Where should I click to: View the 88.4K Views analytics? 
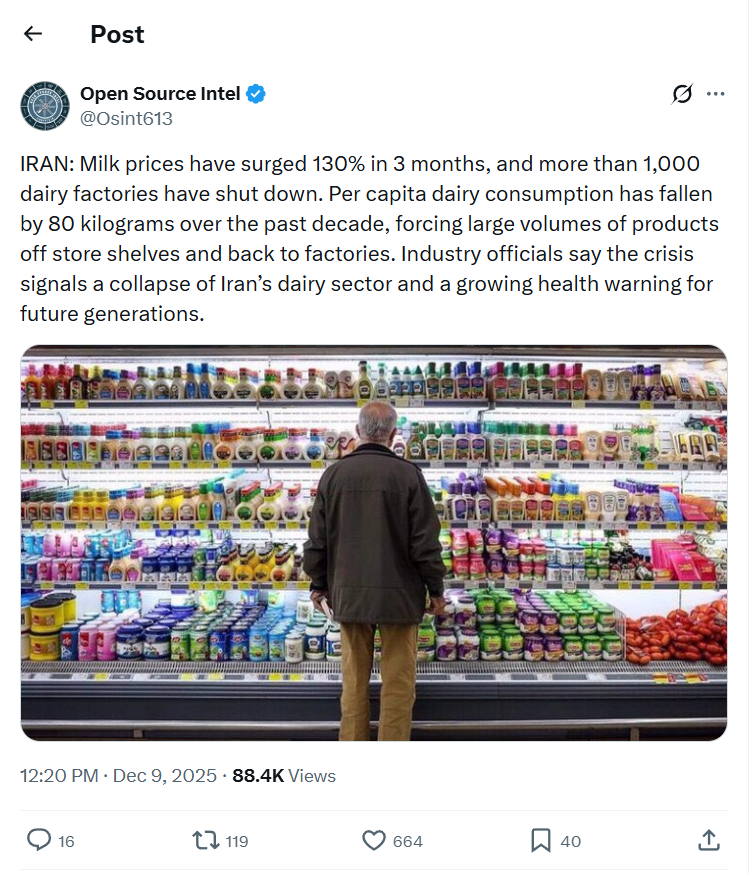pos(284,775)
